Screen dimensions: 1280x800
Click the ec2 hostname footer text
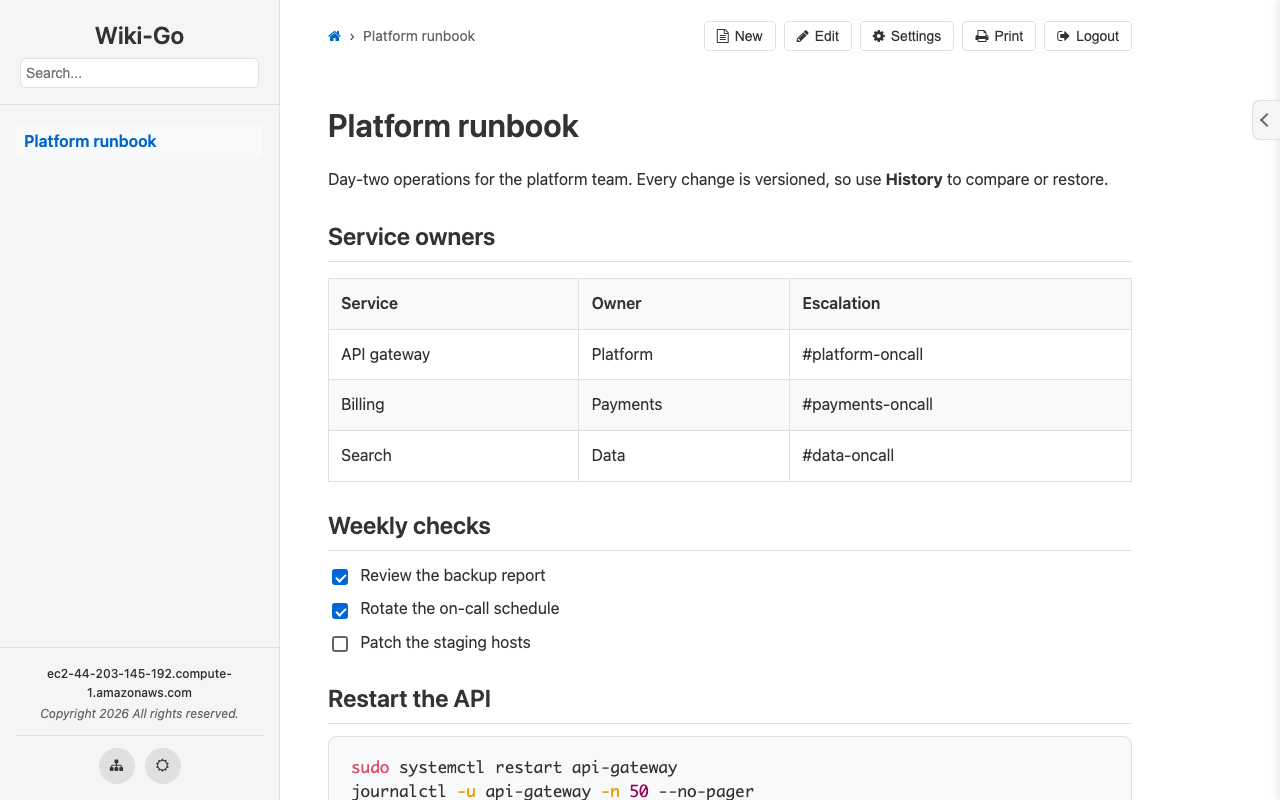pos(139,683)
